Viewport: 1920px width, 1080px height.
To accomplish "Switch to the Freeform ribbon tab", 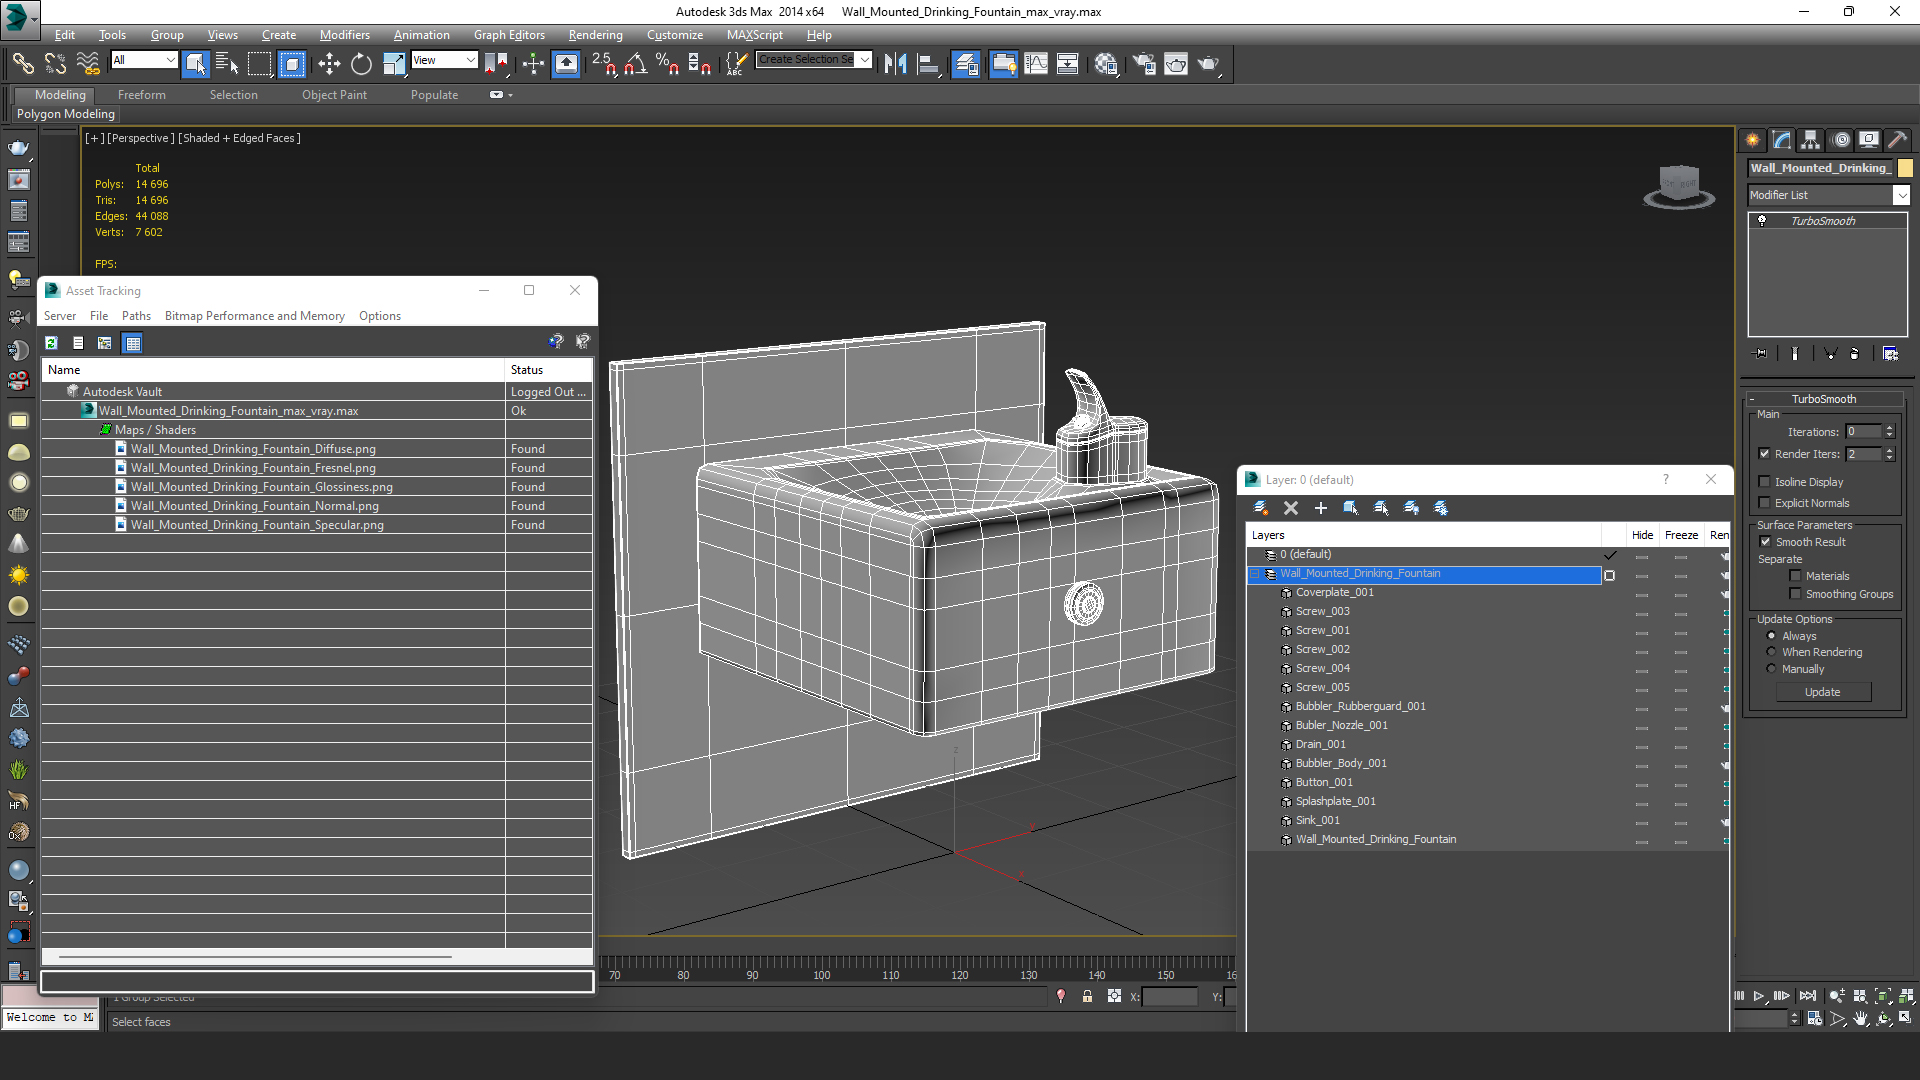I will click(142, 95).
